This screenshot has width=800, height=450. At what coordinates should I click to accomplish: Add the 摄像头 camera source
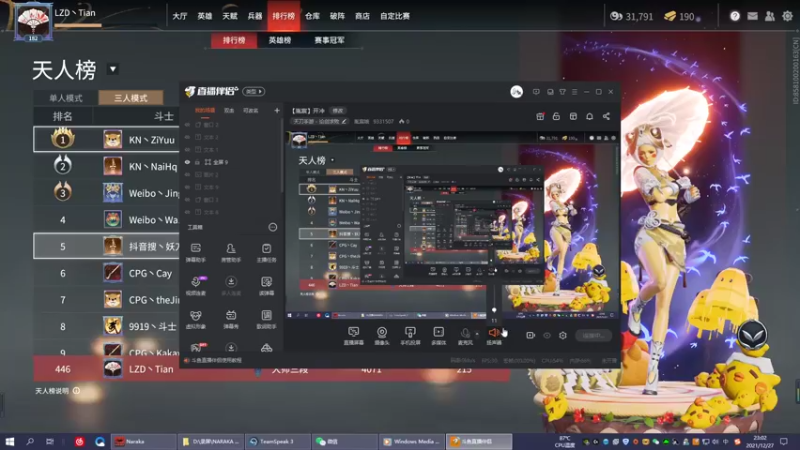(x=382, y=336)
